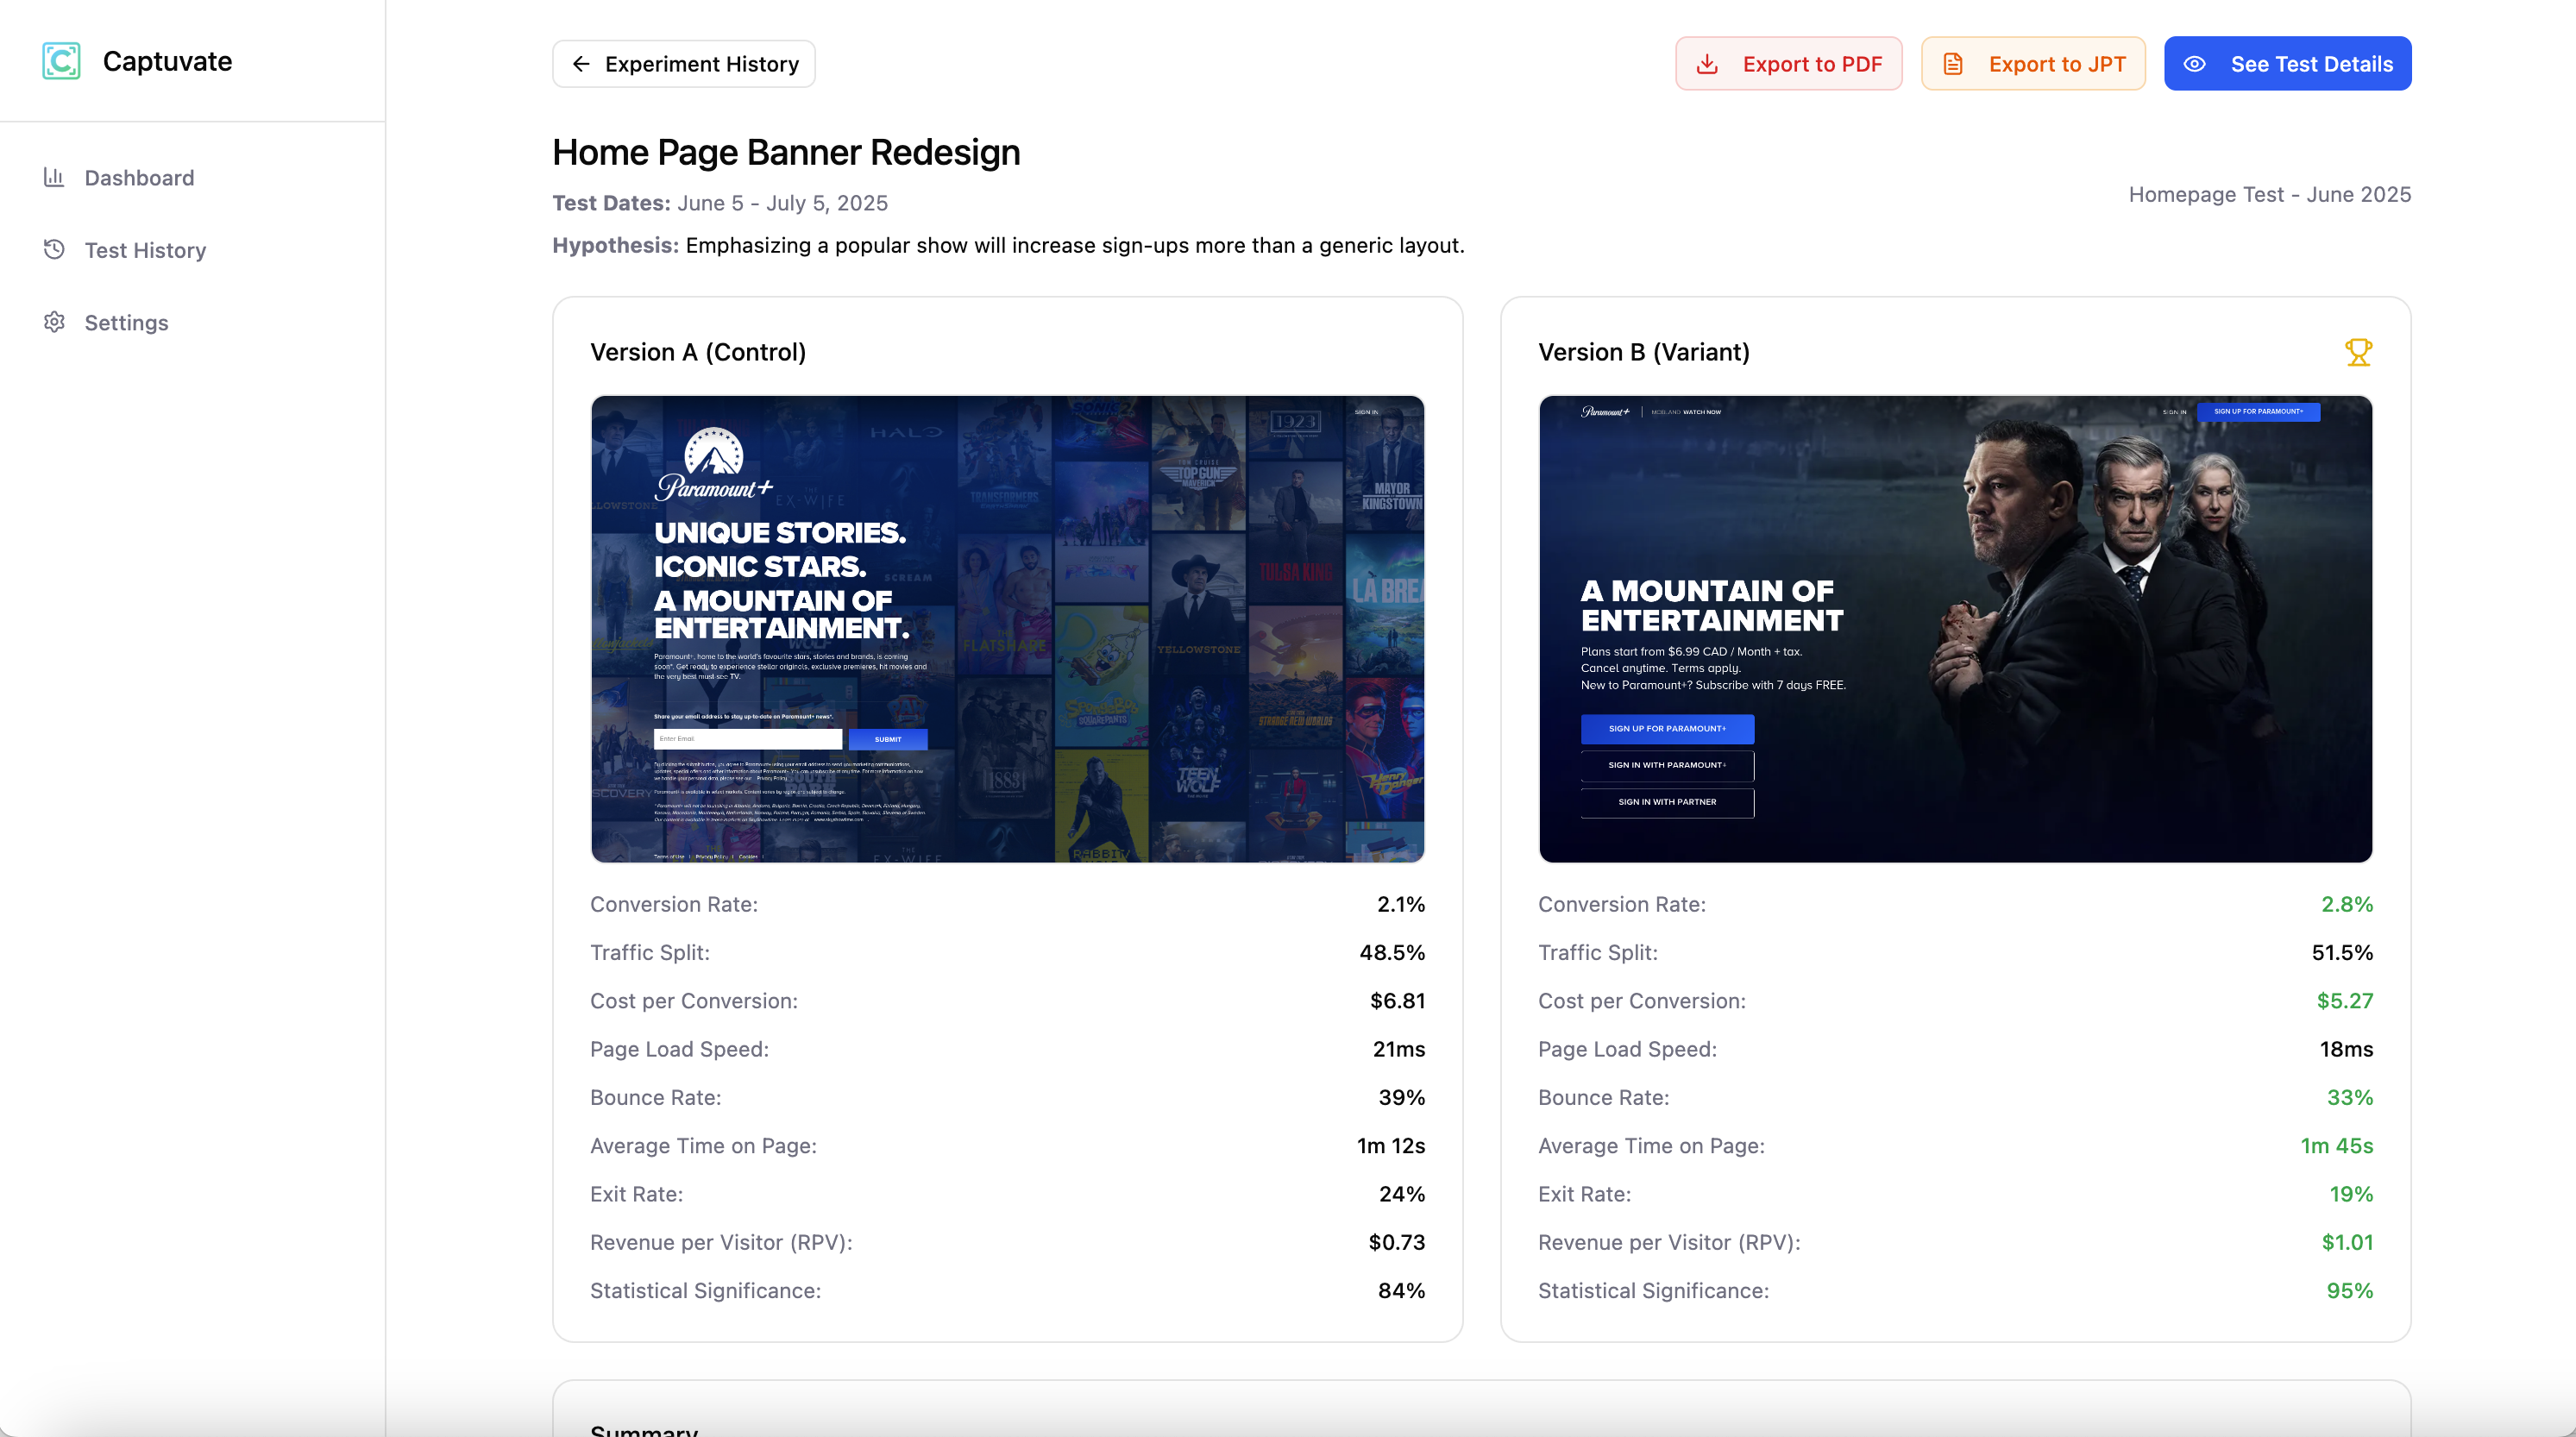
Task: Open the Version A control banner preview
Action: pos(1006,629)
